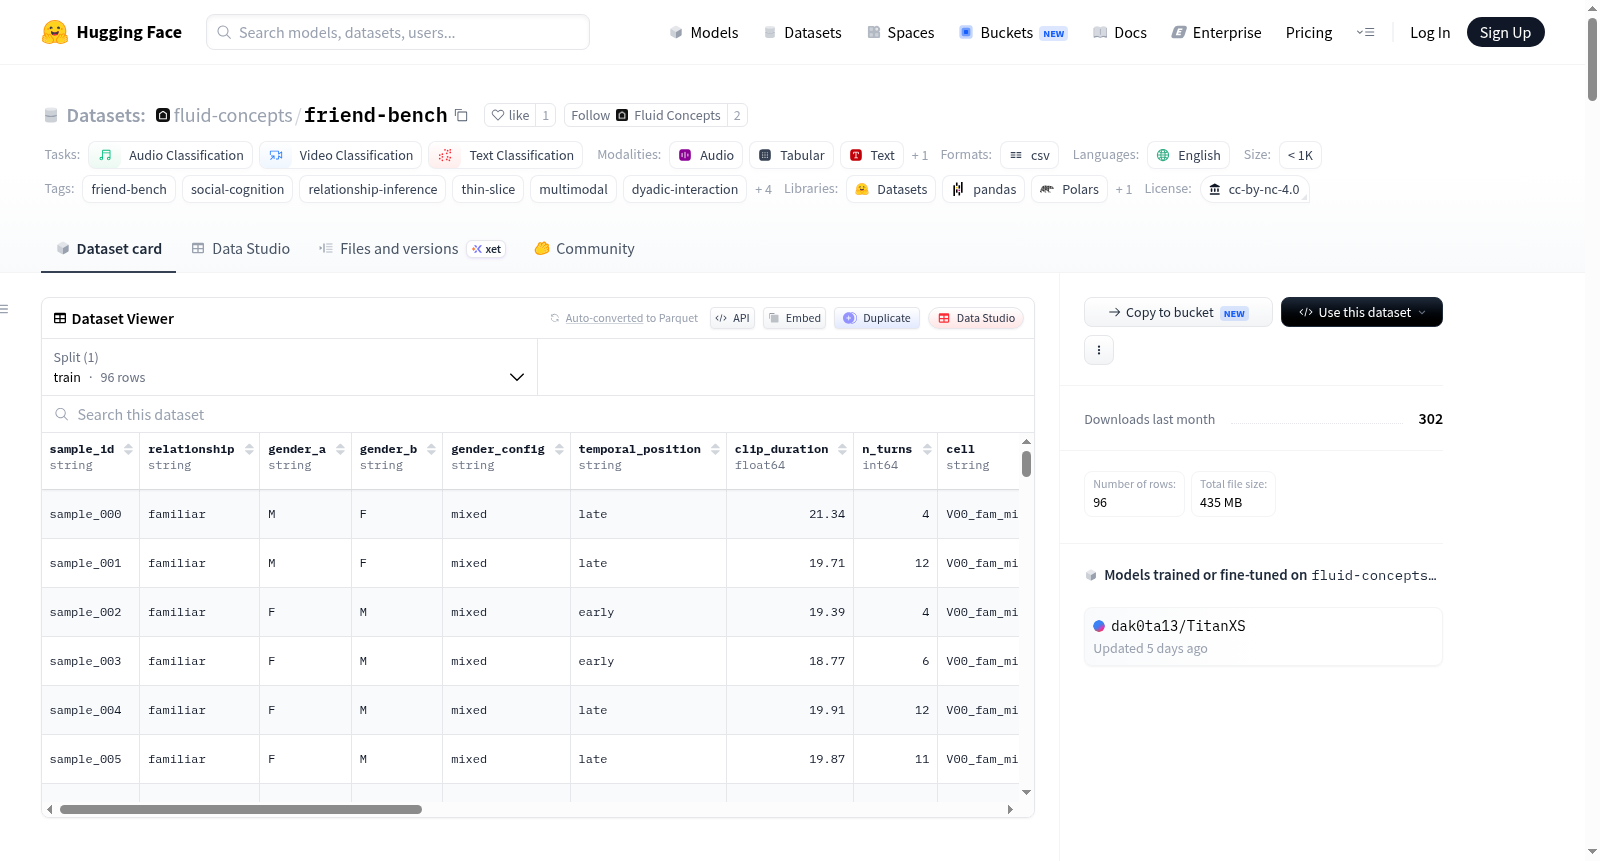1600x861 pixels.
Task: Click the English language tag
Action: click(1188, 155)
